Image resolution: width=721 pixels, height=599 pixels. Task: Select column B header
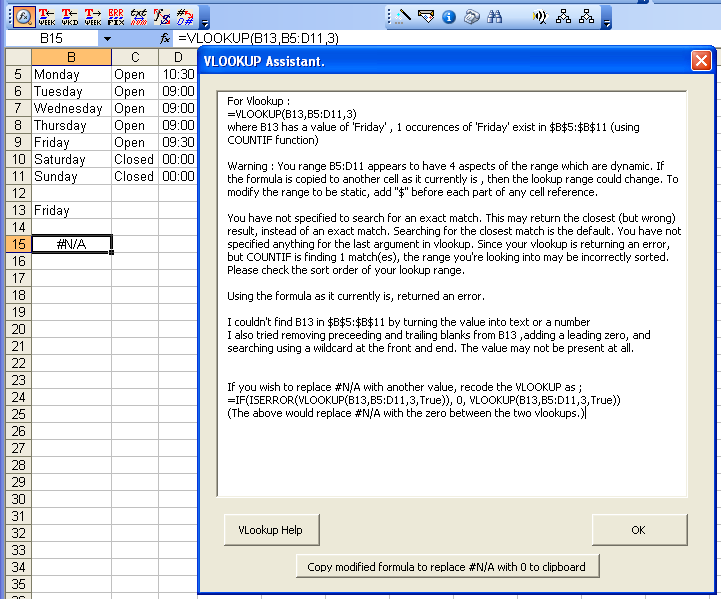(71, 57)
